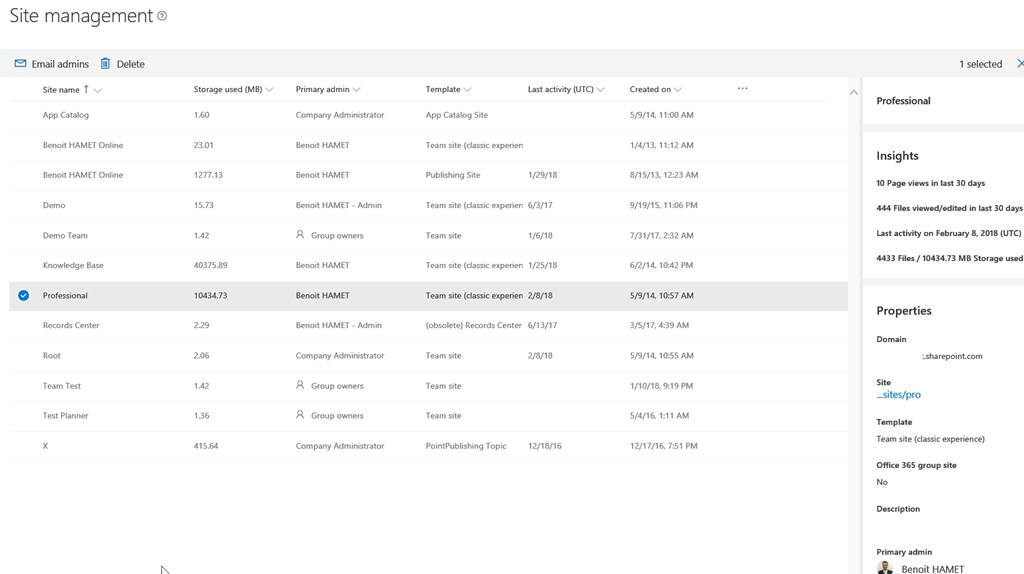Click the sort arrow beside Site name
Viewport: 1024px width, 574px height.
(86, 90)
